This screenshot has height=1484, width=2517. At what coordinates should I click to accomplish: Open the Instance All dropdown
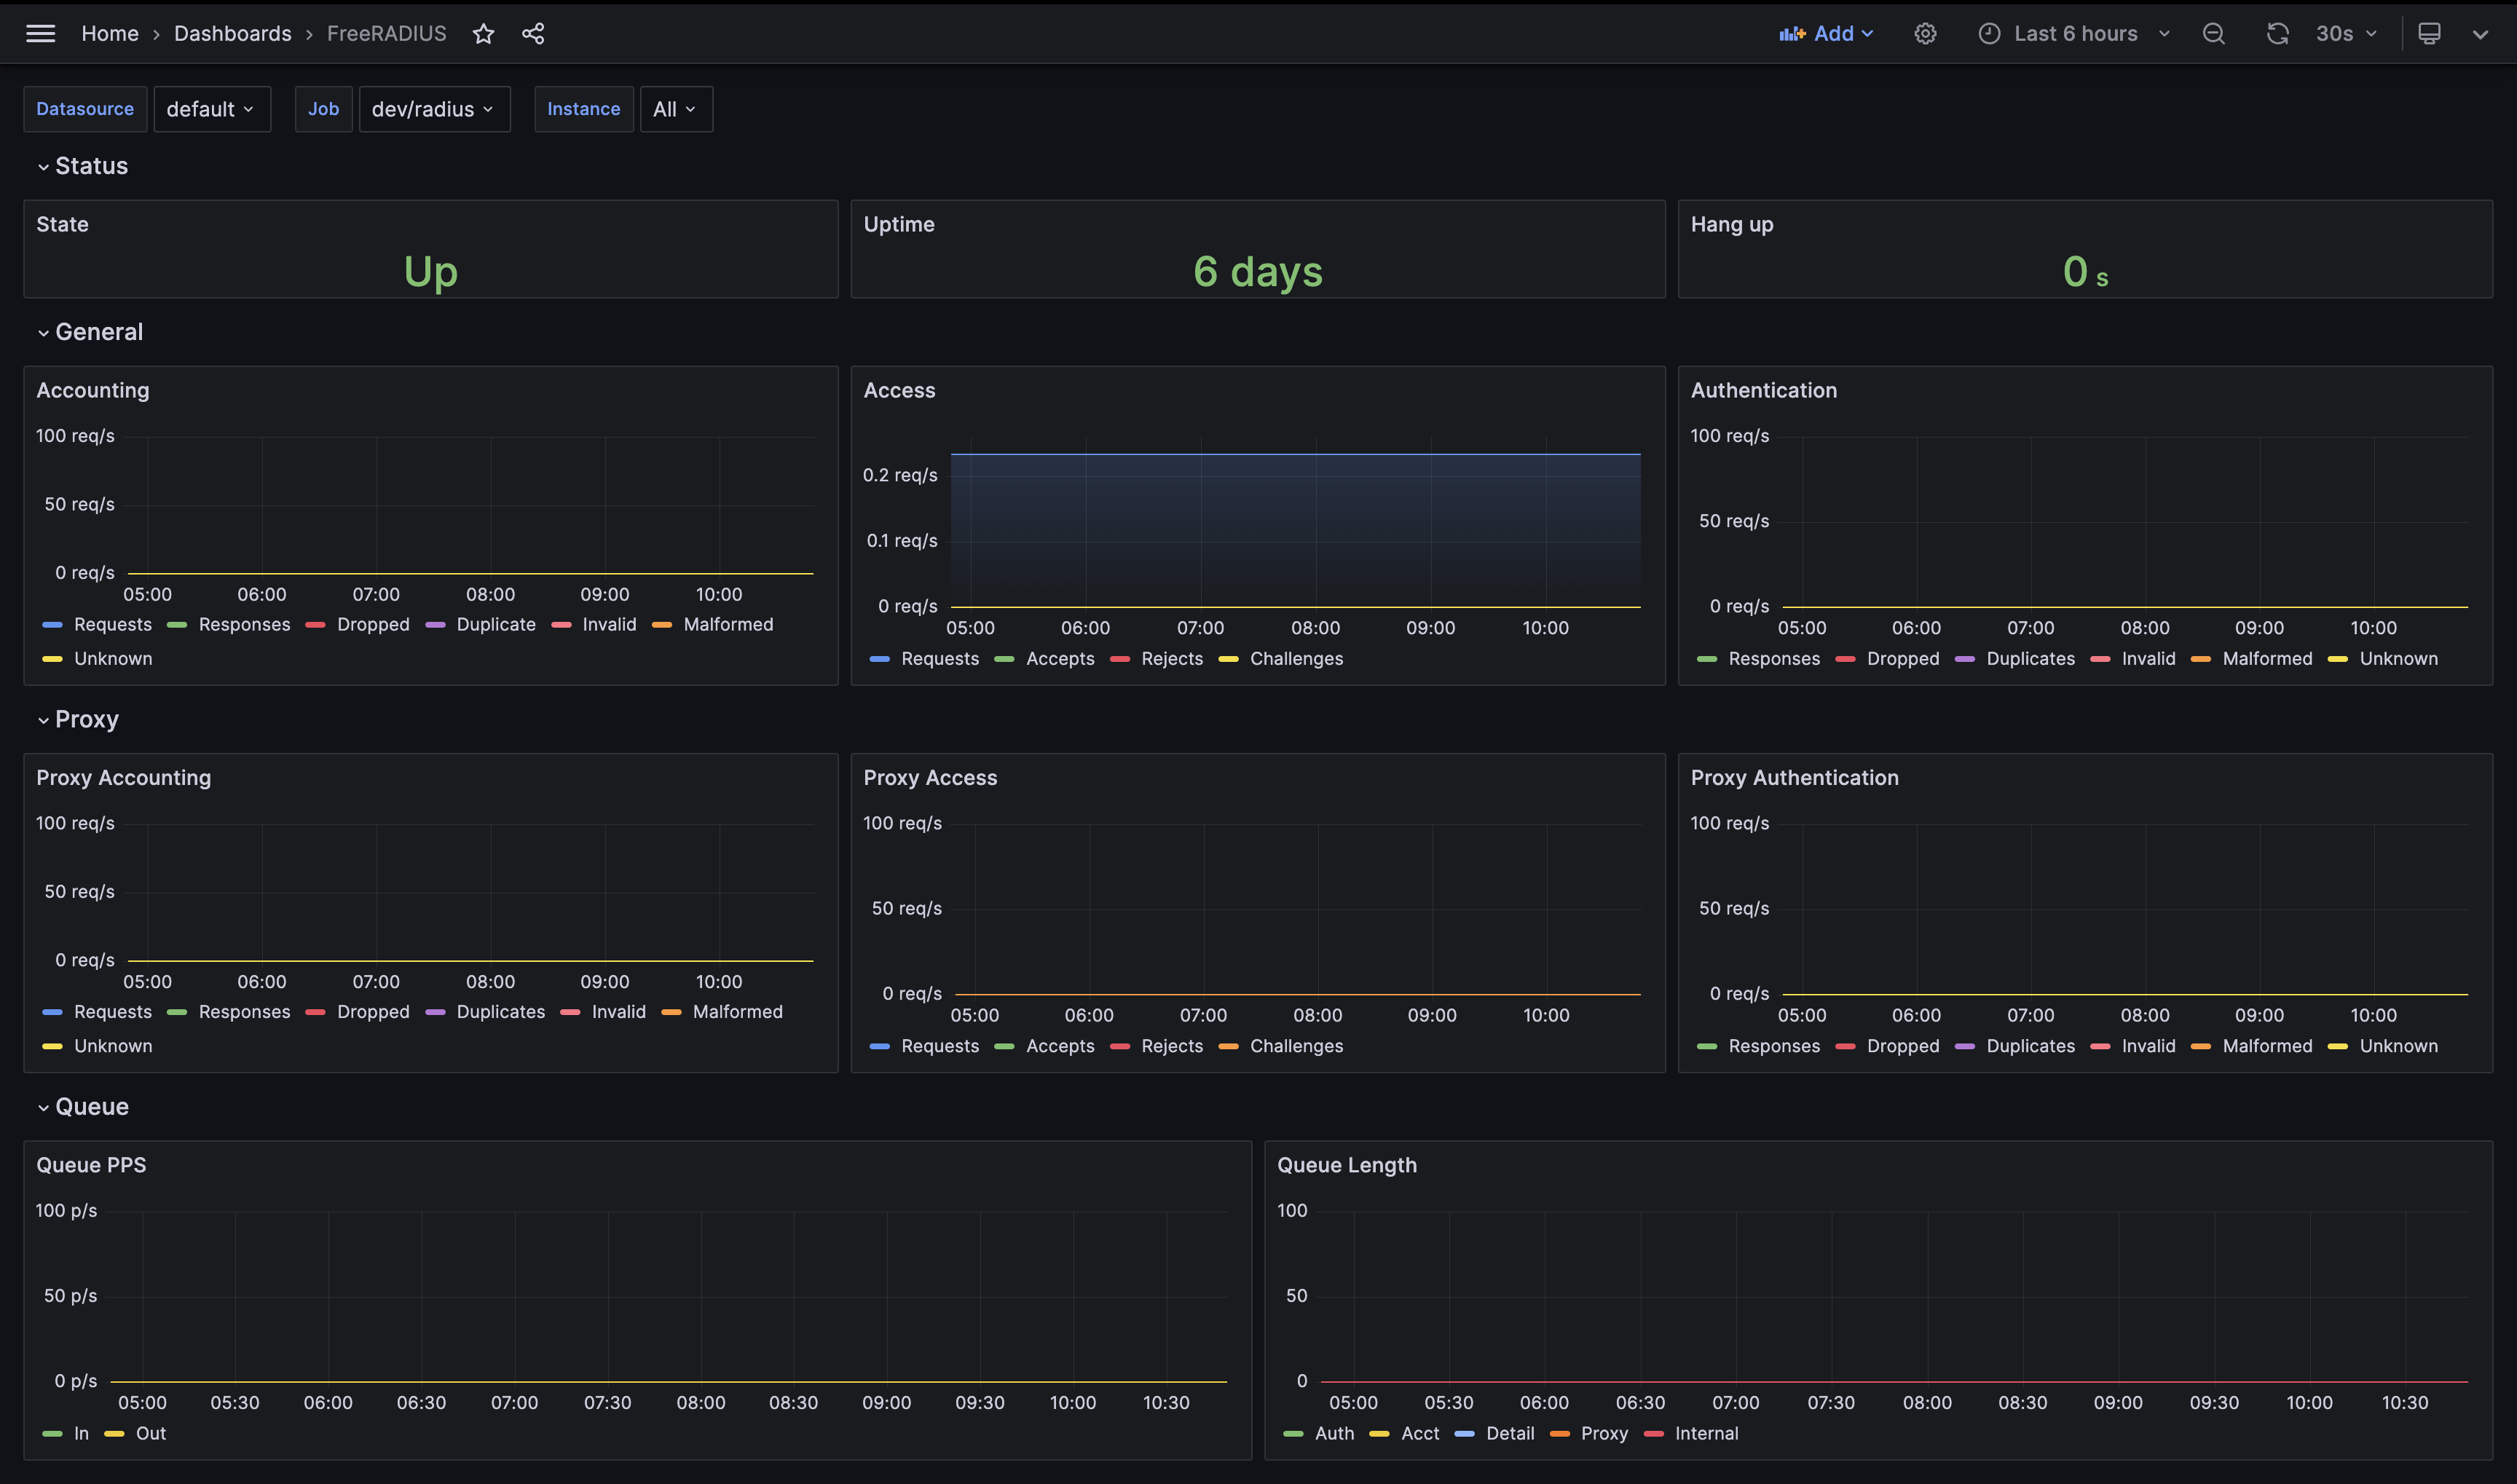tap(675, 109)
